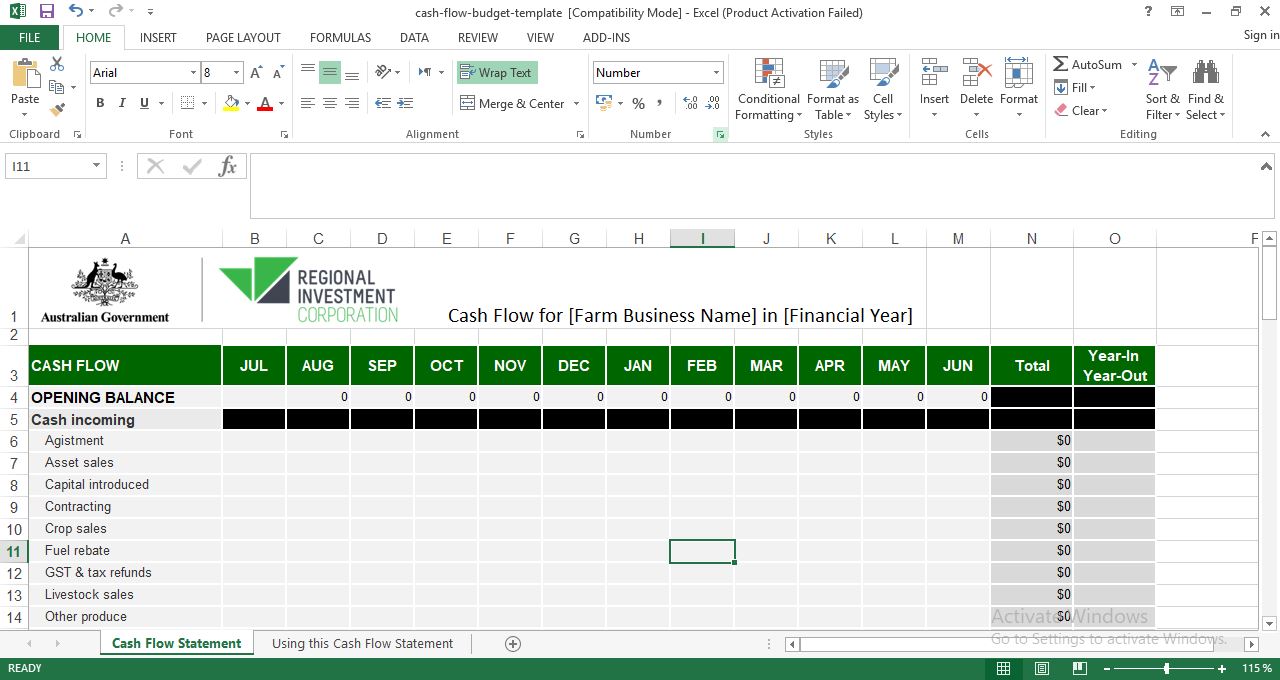This screenshot has height=680, width=1280.
Task: Open Format as Table gallery
Action: [x=833, y=90]
